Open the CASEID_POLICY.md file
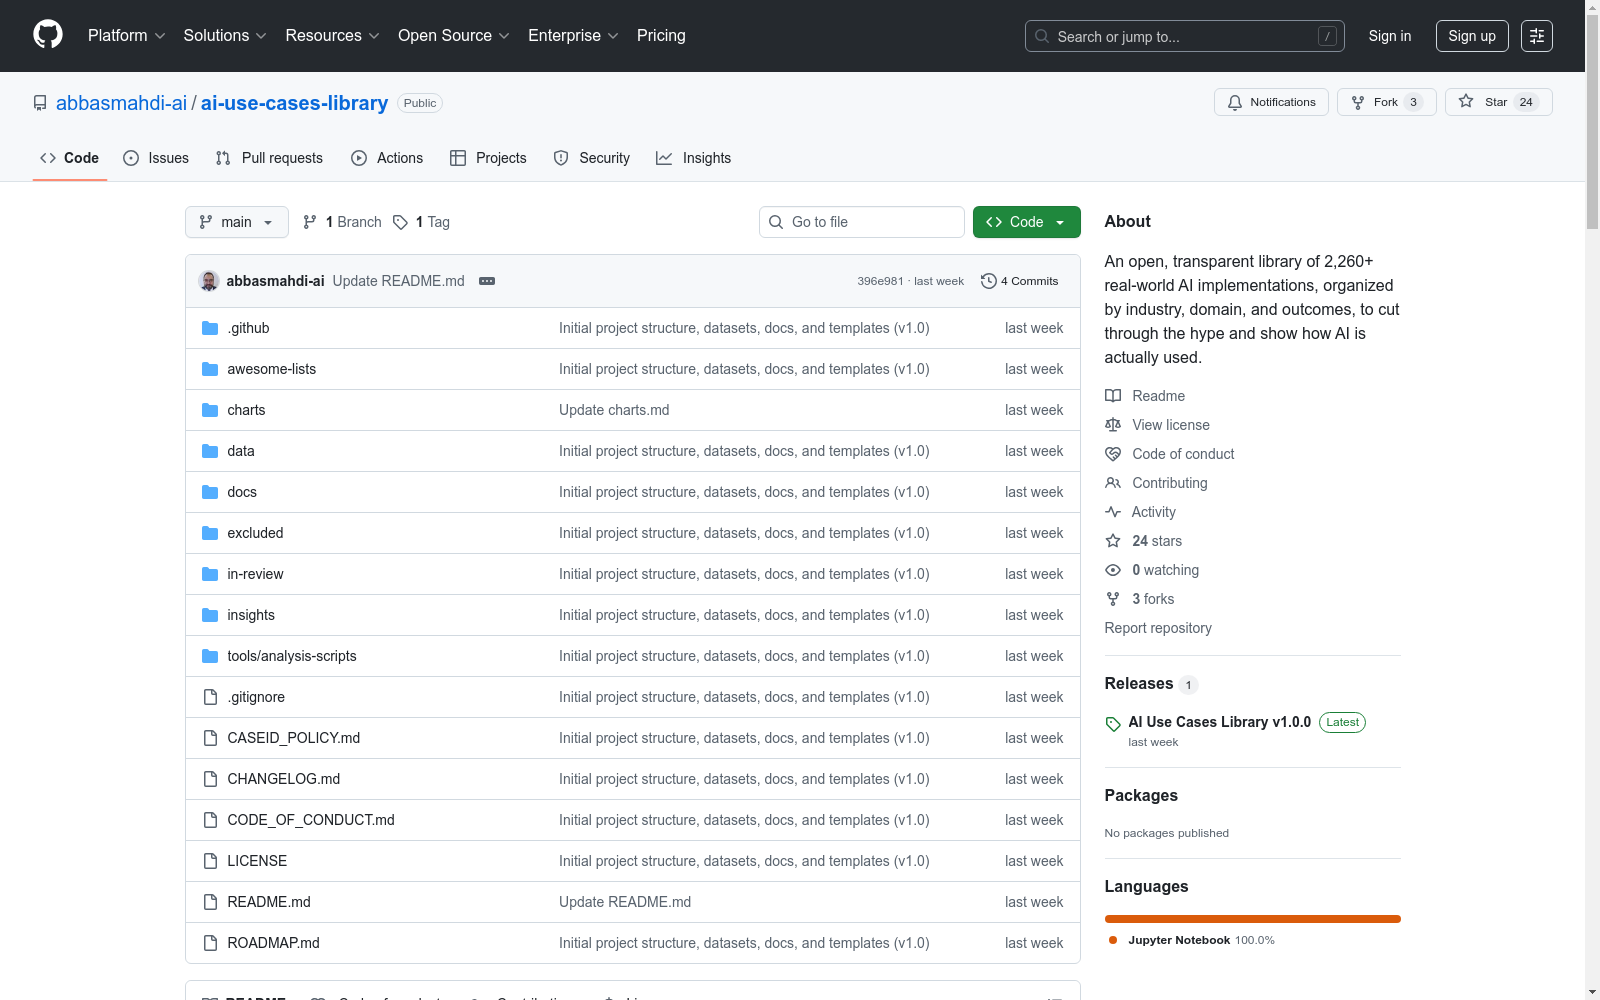Image resolution: width=1600 pixels, height=1000 pixels. click(x=294, y=738)
